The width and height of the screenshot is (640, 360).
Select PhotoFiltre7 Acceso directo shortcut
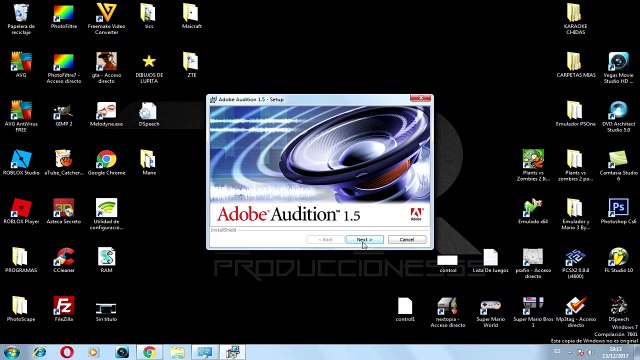pos(64,68)
